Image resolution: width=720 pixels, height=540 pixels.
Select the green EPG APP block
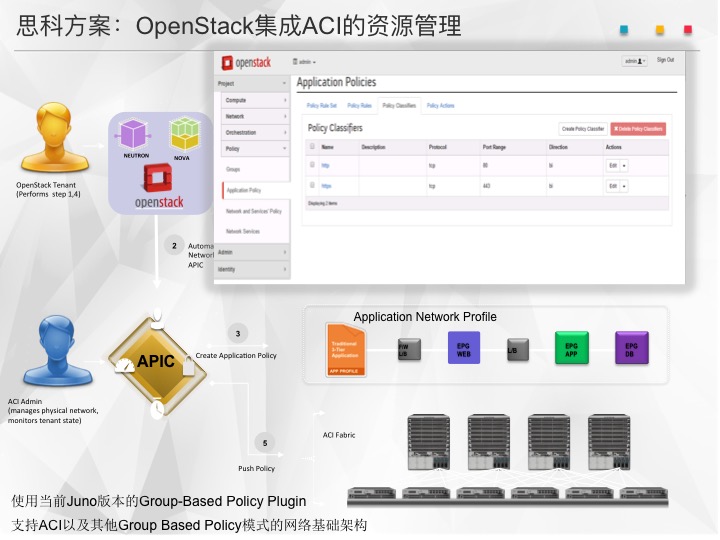[x=572, y=348]
